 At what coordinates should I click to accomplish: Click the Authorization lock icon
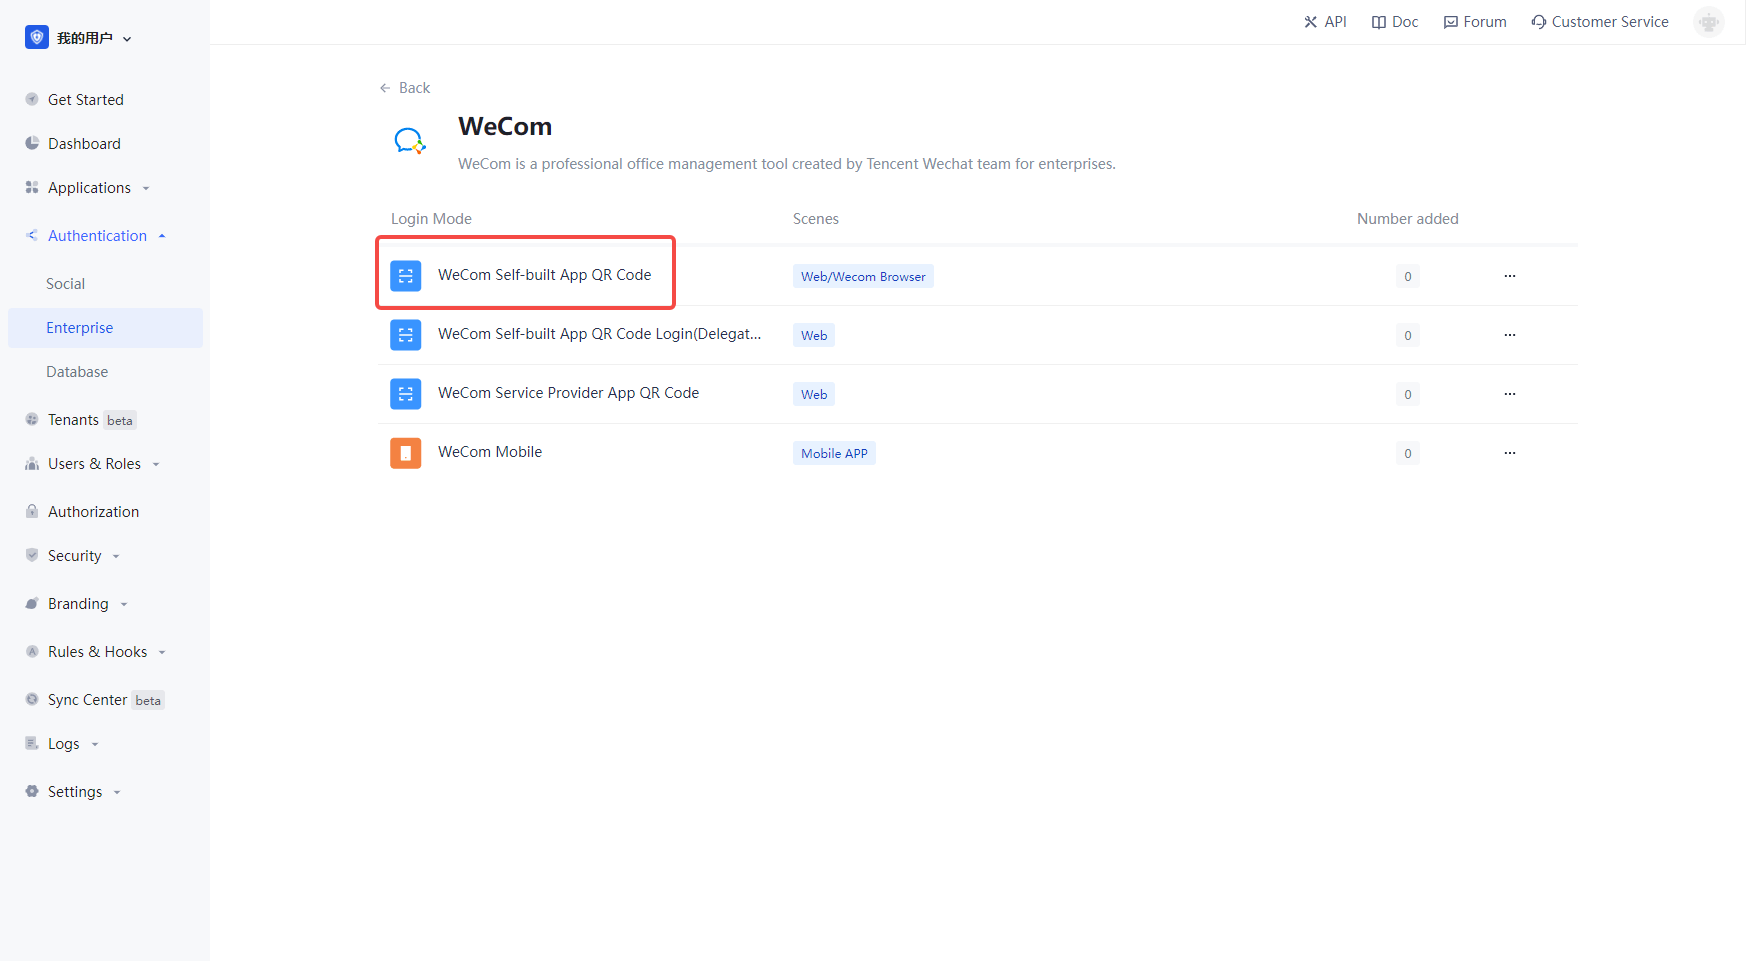(x=32, y=511)
